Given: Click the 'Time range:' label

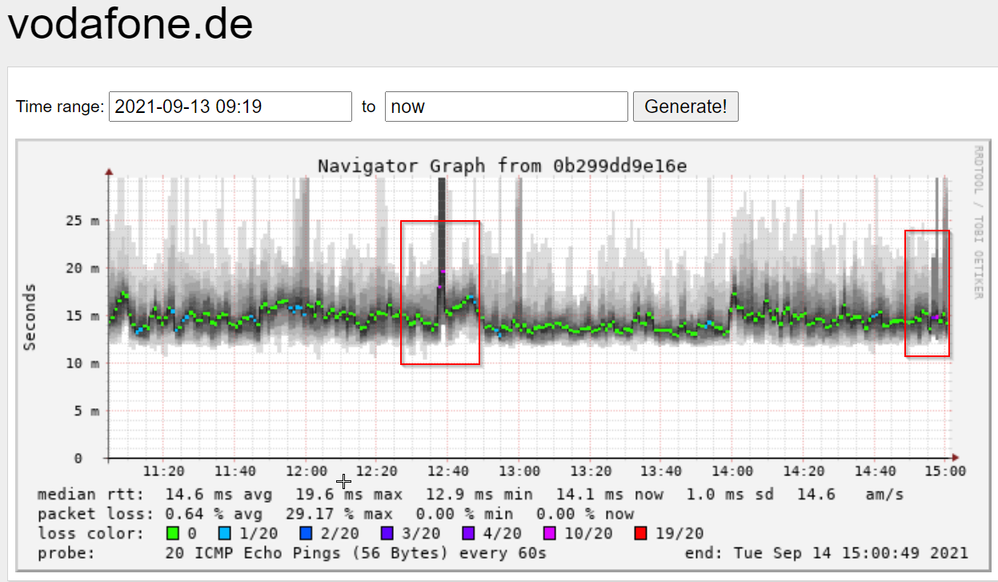Looking at the screenshot, I should [x=60, y=106].
